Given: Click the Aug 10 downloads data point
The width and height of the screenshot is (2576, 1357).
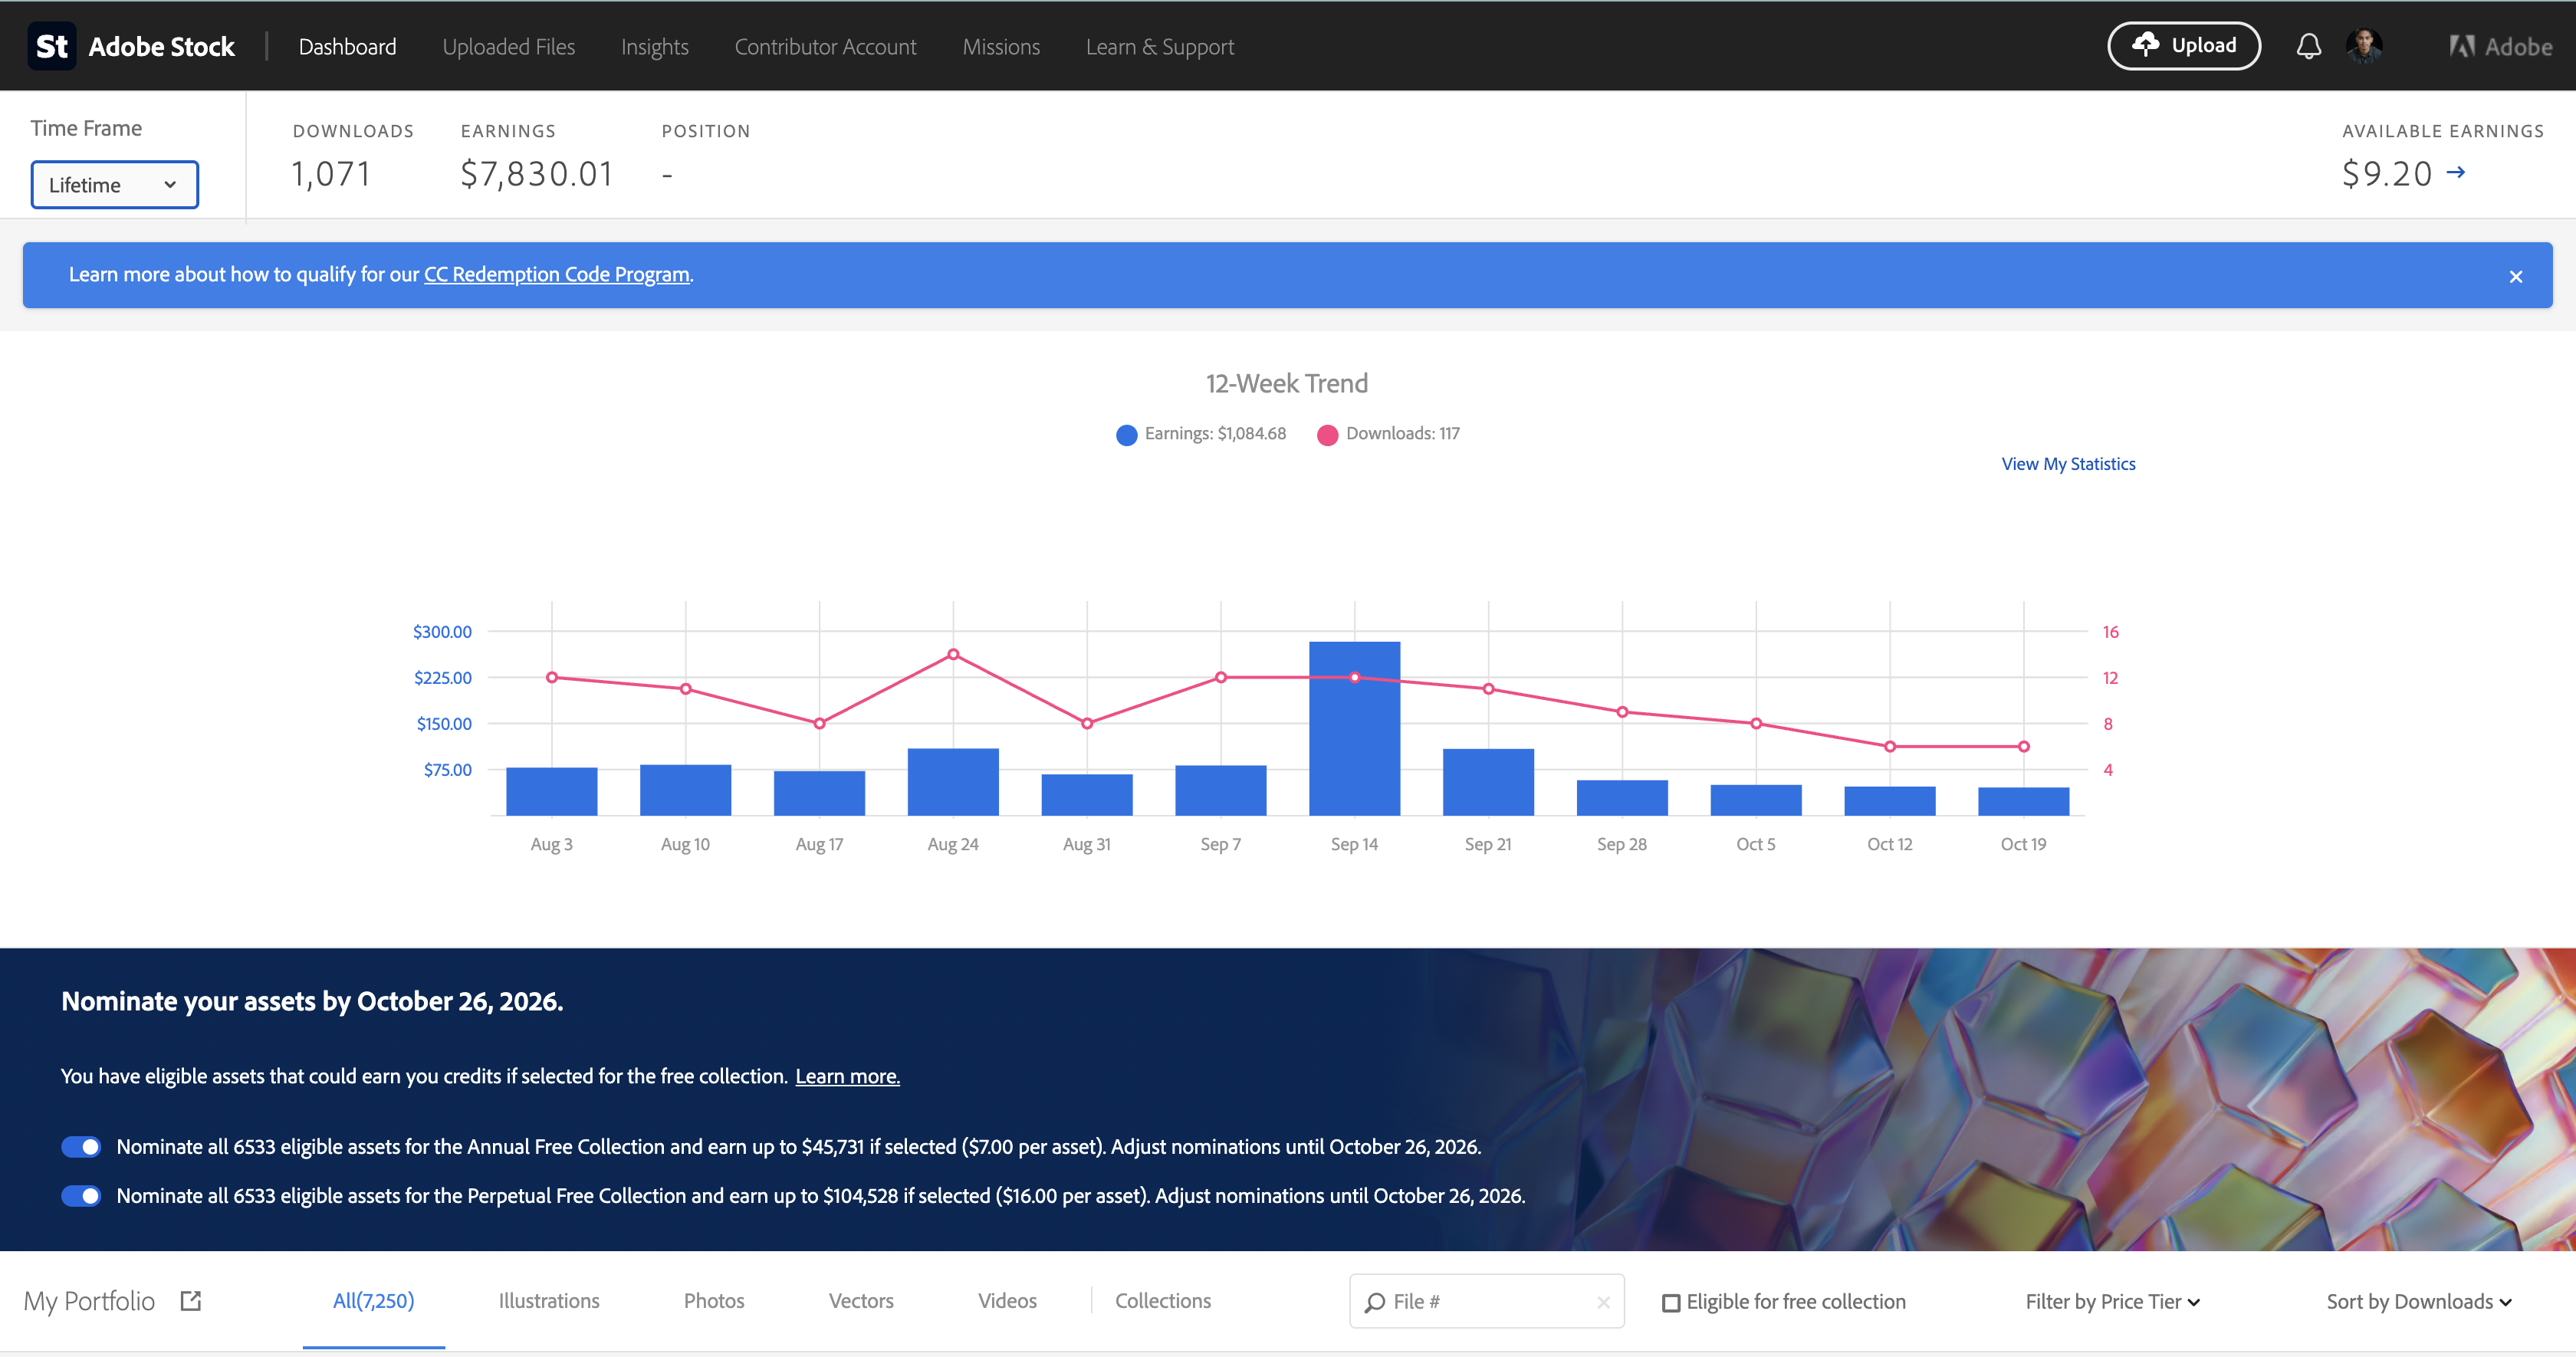Looking at the screenshot, I should click(x=685, y=689).
